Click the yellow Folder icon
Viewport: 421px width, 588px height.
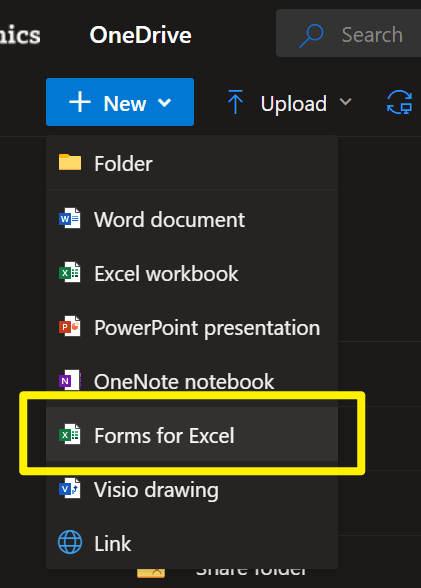click(70, 162)
